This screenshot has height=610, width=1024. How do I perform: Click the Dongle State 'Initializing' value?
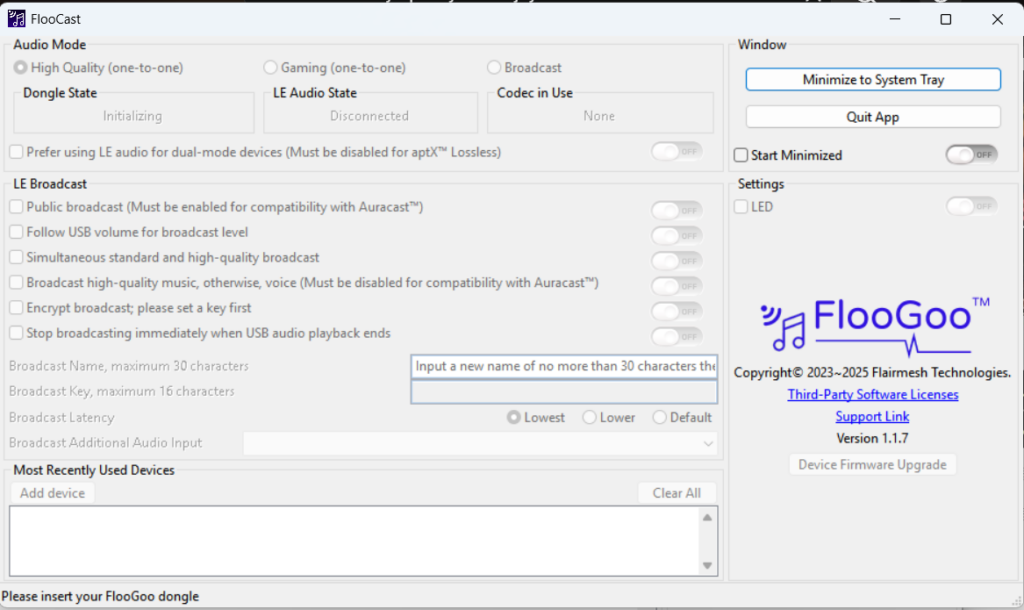point(133,116)
